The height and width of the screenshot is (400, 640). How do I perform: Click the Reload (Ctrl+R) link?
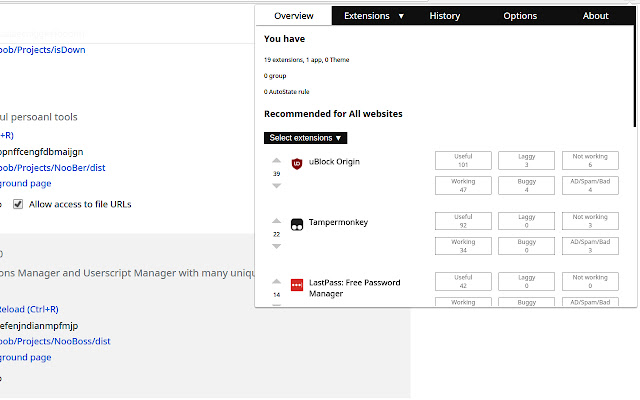point(29,309)
